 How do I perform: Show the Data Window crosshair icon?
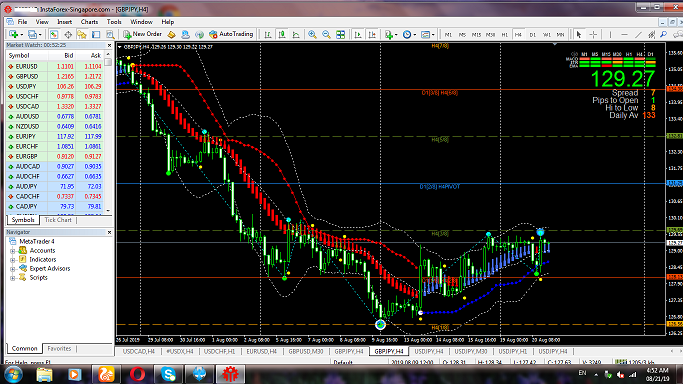68,34
